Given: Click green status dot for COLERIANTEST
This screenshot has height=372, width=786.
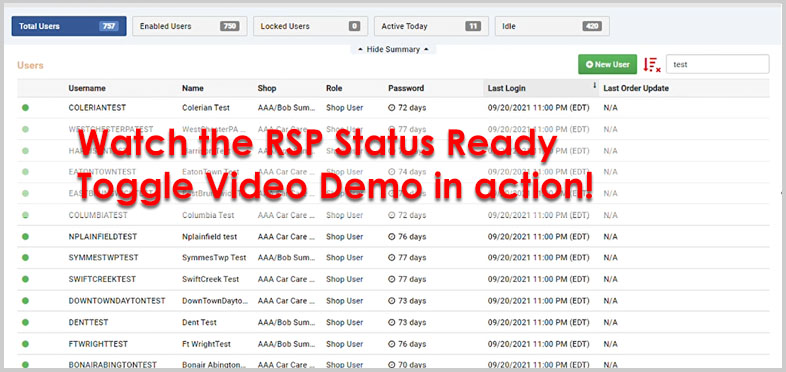Looking at the screenshot, I should pyautogui.click(x=26, y=108).
